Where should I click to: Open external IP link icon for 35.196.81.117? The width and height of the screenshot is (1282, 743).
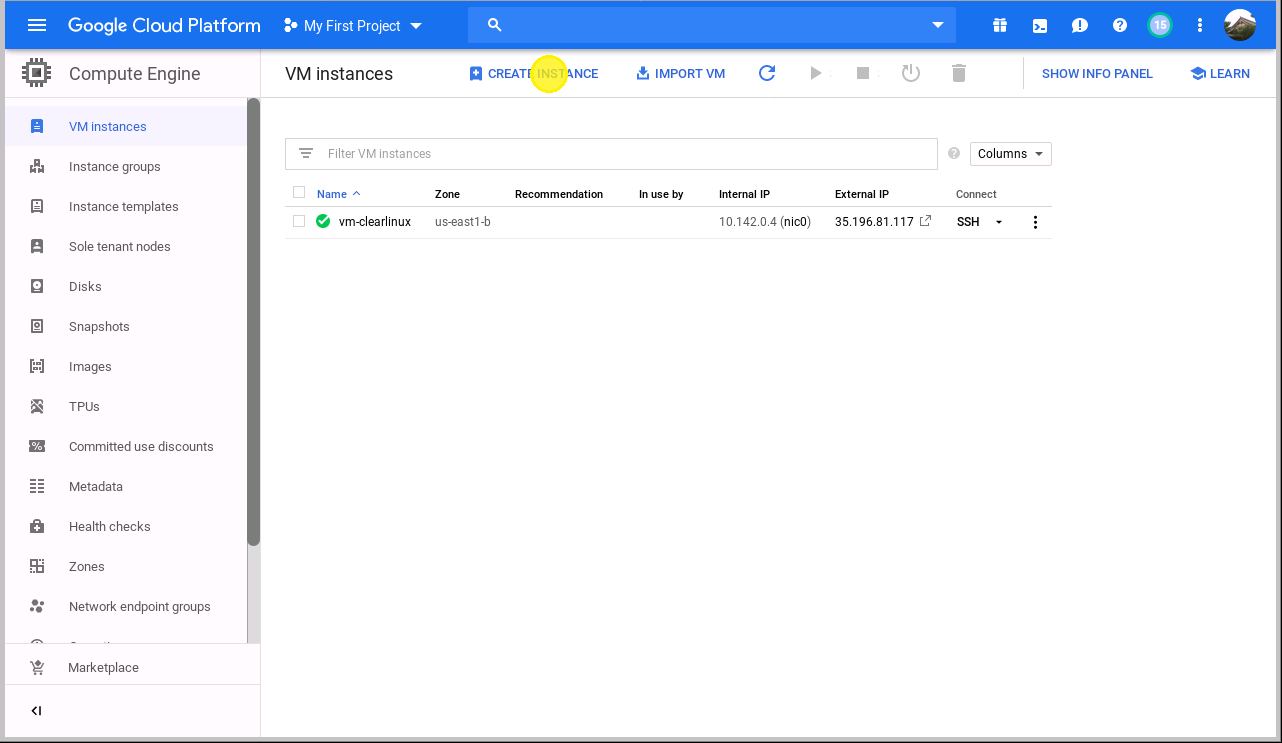click(925, 221)
